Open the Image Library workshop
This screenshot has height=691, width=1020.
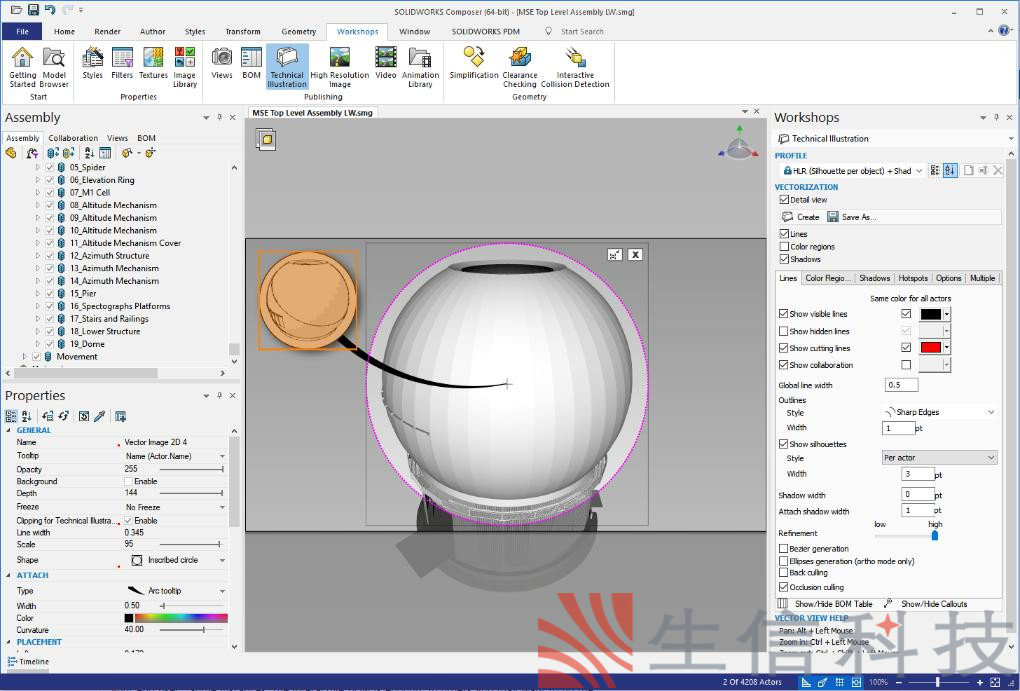pos(185,67)
